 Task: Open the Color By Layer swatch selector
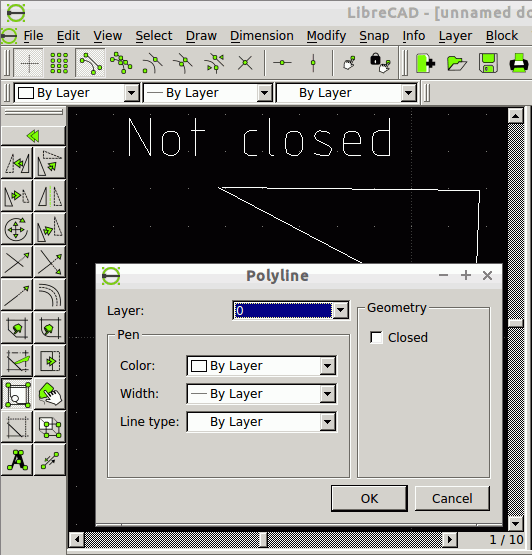click(262, 366)
